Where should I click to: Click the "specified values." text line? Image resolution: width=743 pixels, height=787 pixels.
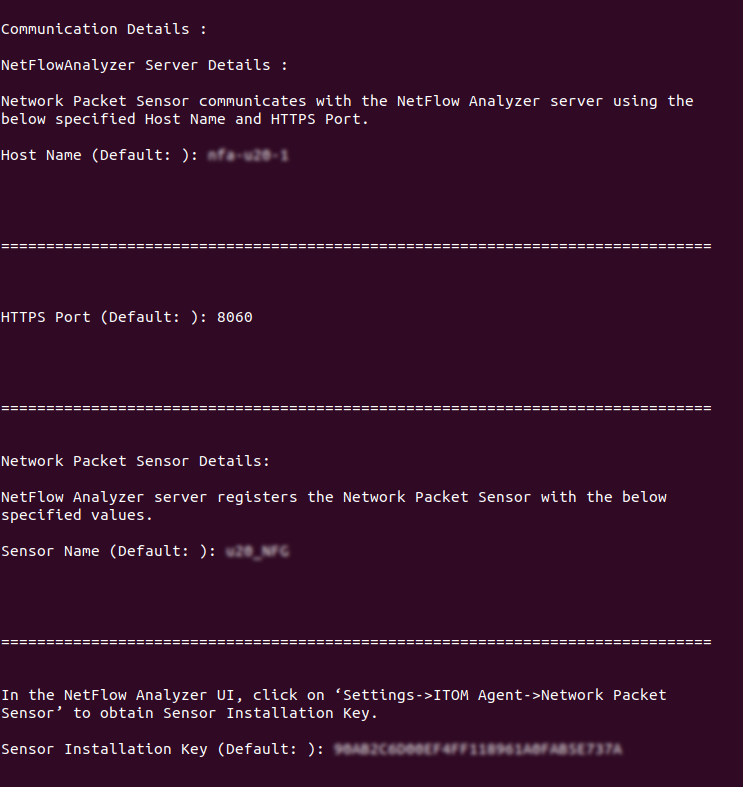[77, 515]
